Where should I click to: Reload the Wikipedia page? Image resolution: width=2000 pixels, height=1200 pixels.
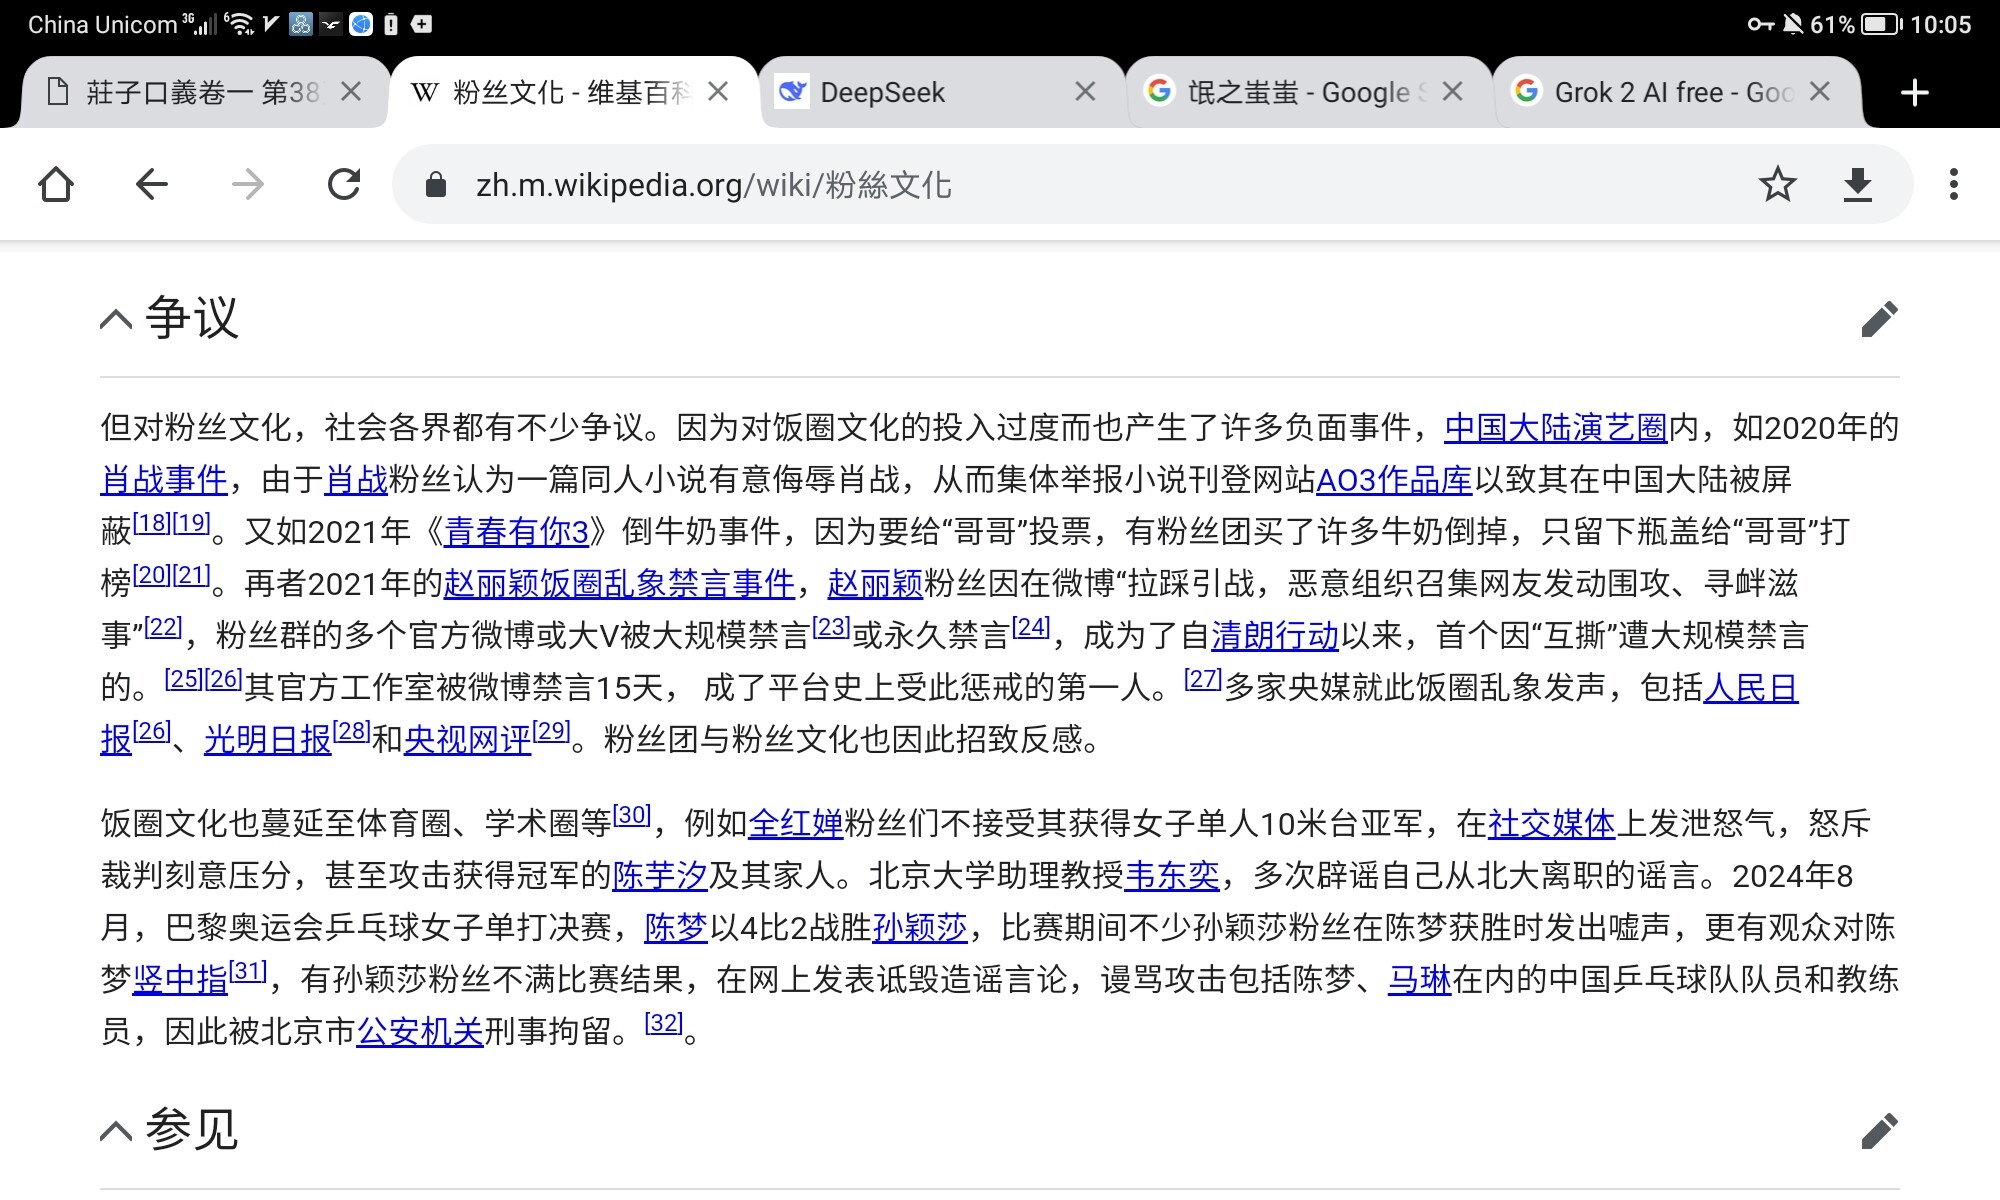(344, 185)
